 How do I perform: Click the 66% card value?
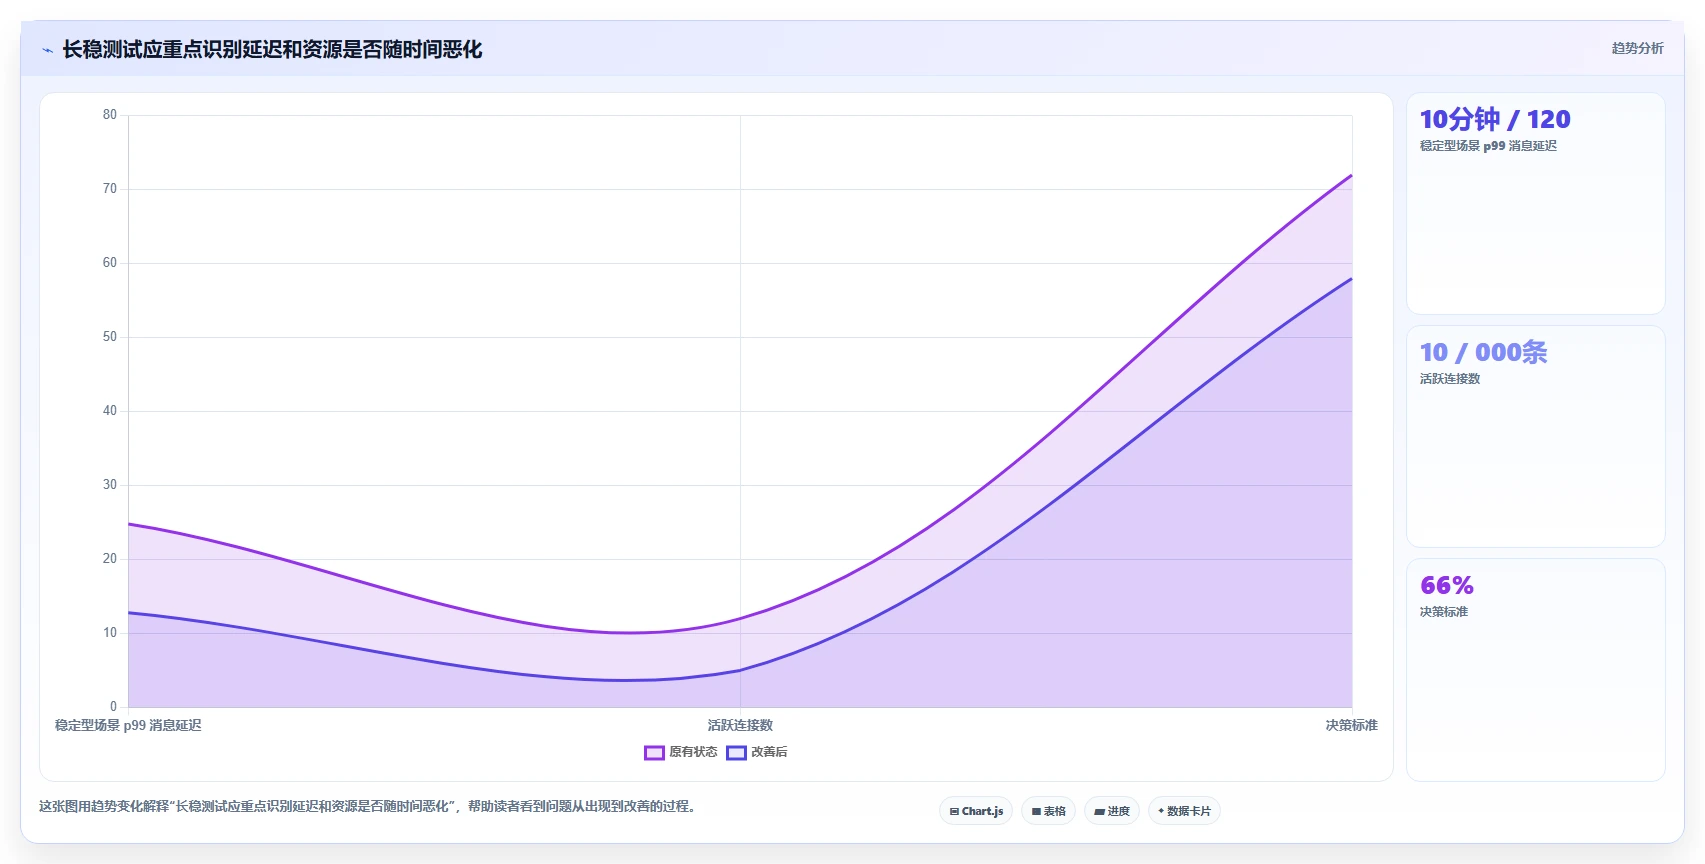(1447, 585)
